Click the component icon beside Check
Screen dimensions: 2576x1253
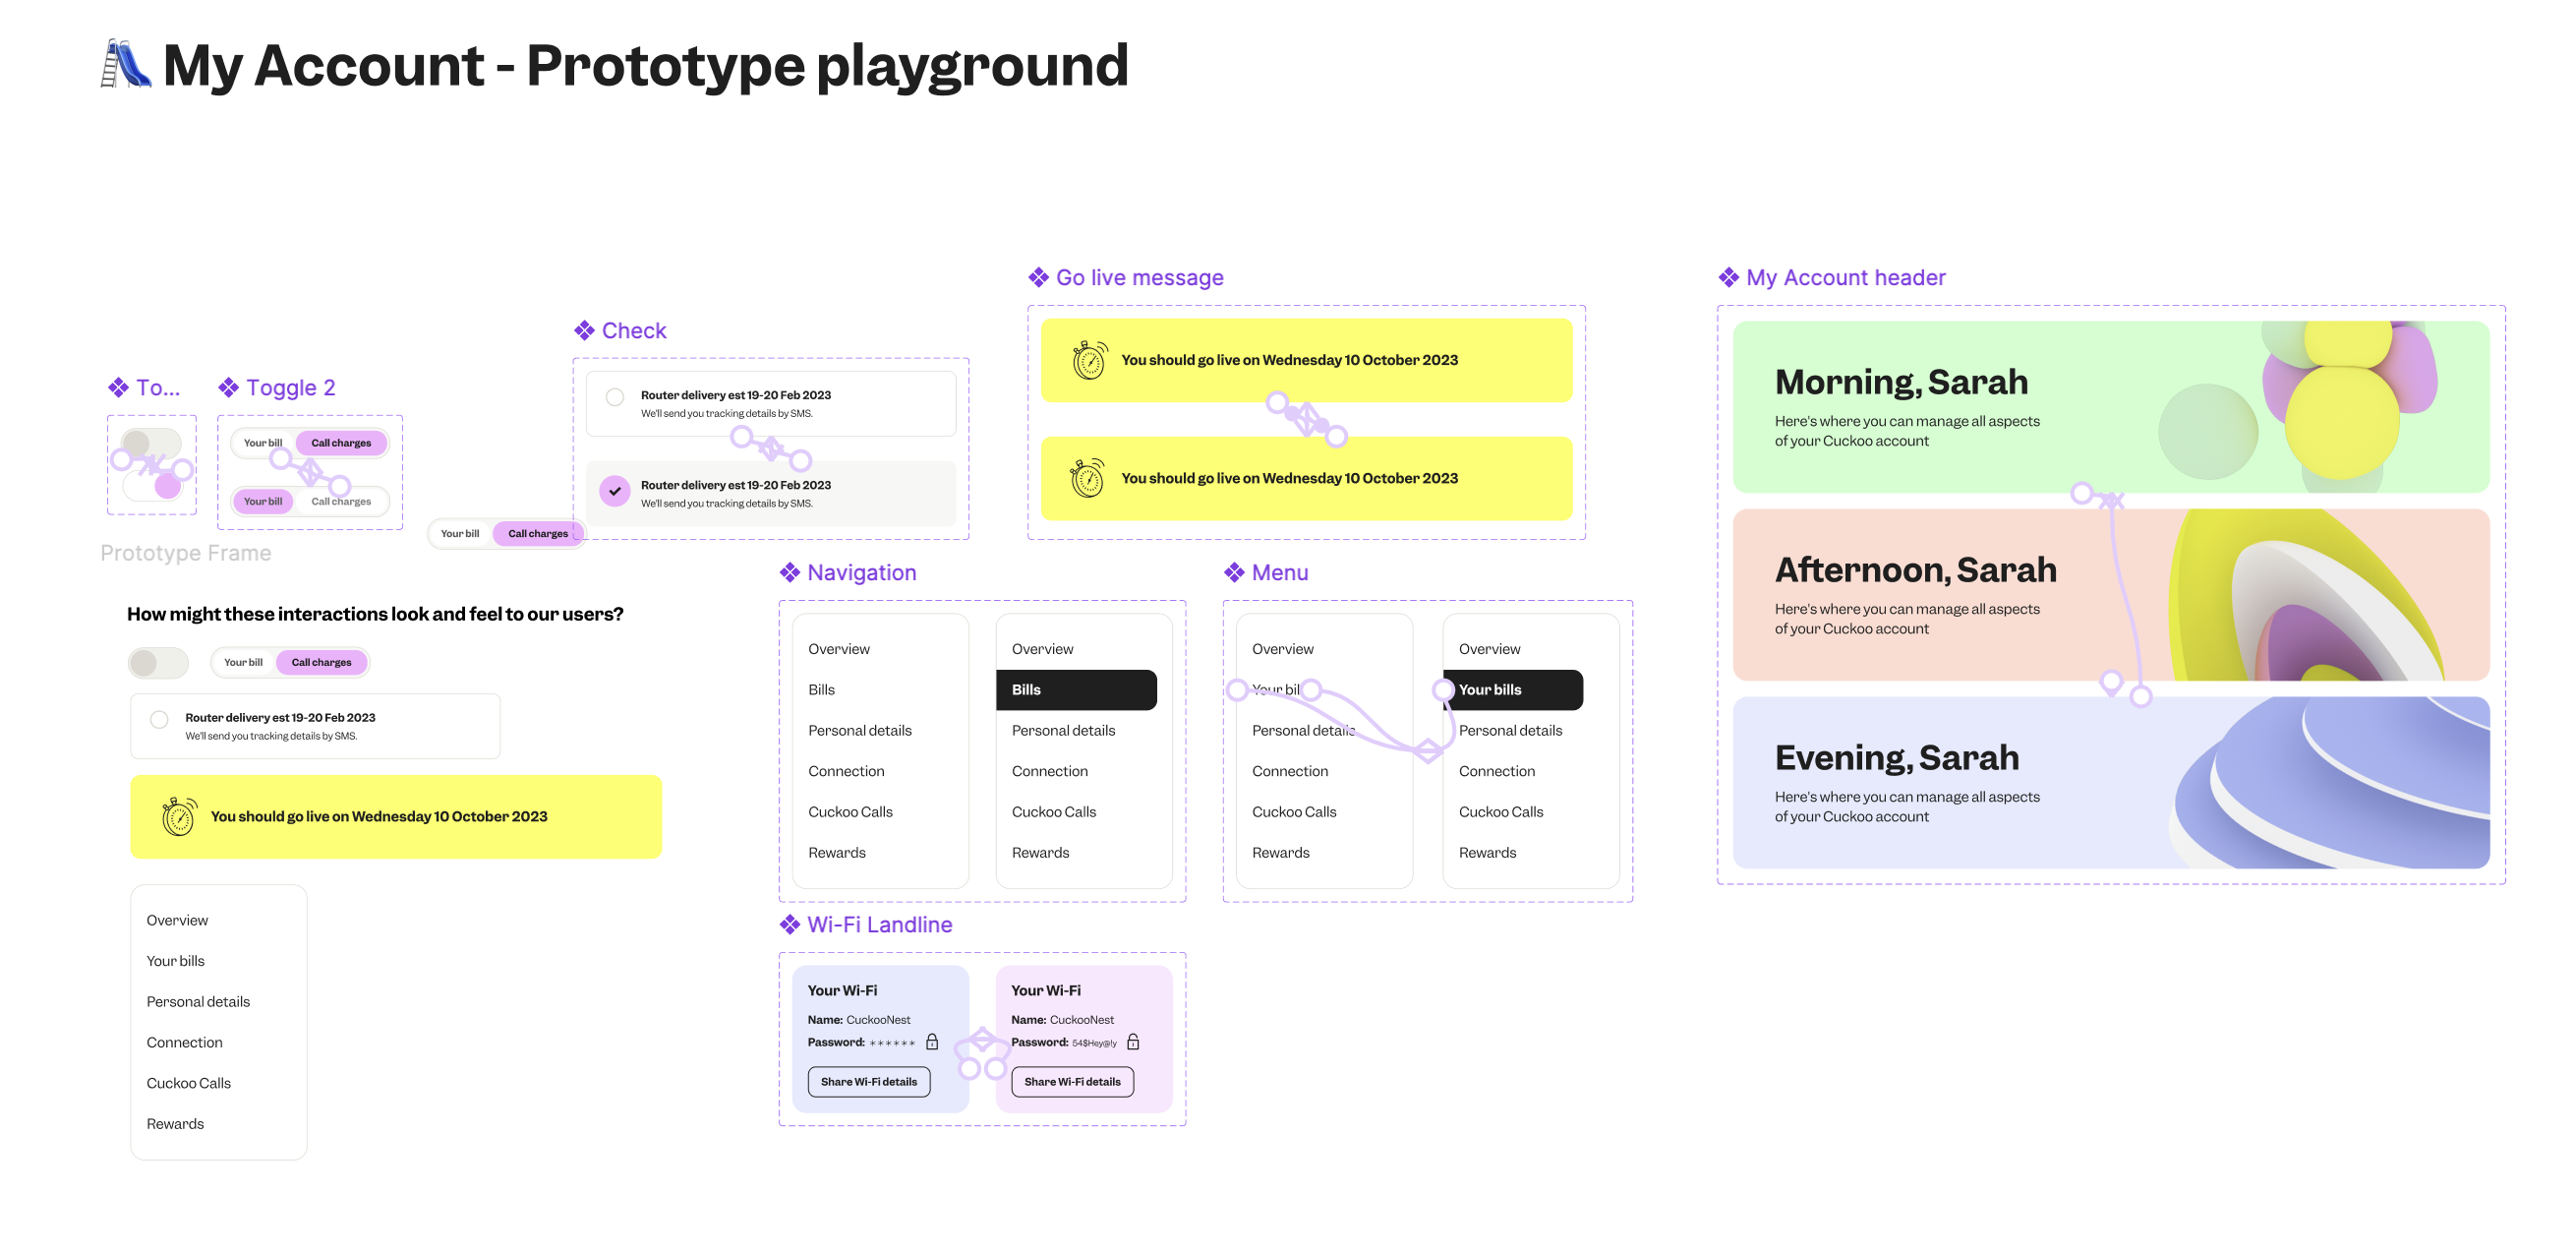tap(584, 331)
